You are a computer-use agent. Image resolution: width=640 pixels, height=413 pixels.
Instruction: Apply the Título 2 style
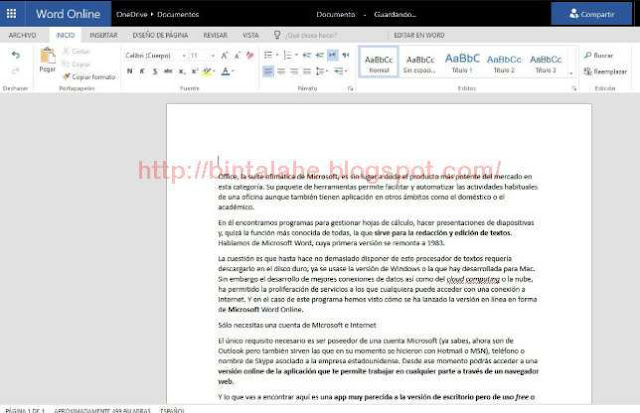coord(504,62)
